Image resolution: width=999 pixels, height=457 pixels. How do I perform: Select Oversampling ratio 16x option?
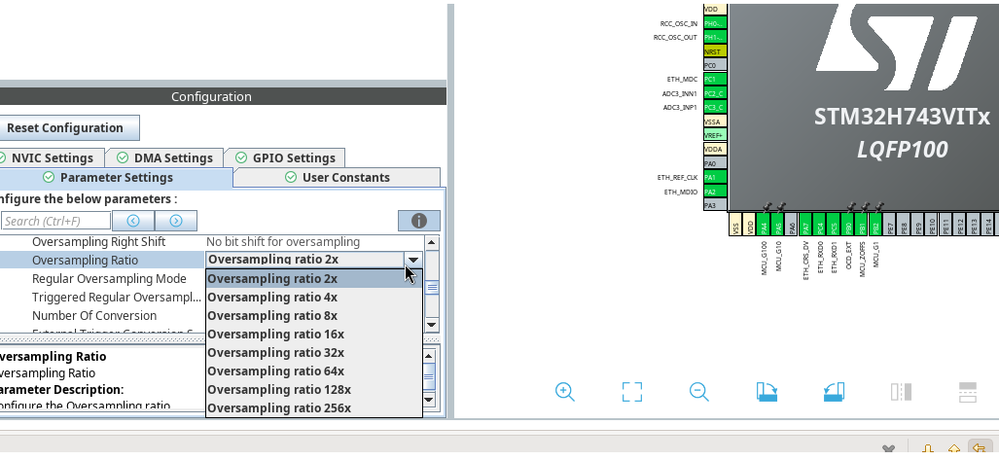pyautogui.click(x=313, y=334)
